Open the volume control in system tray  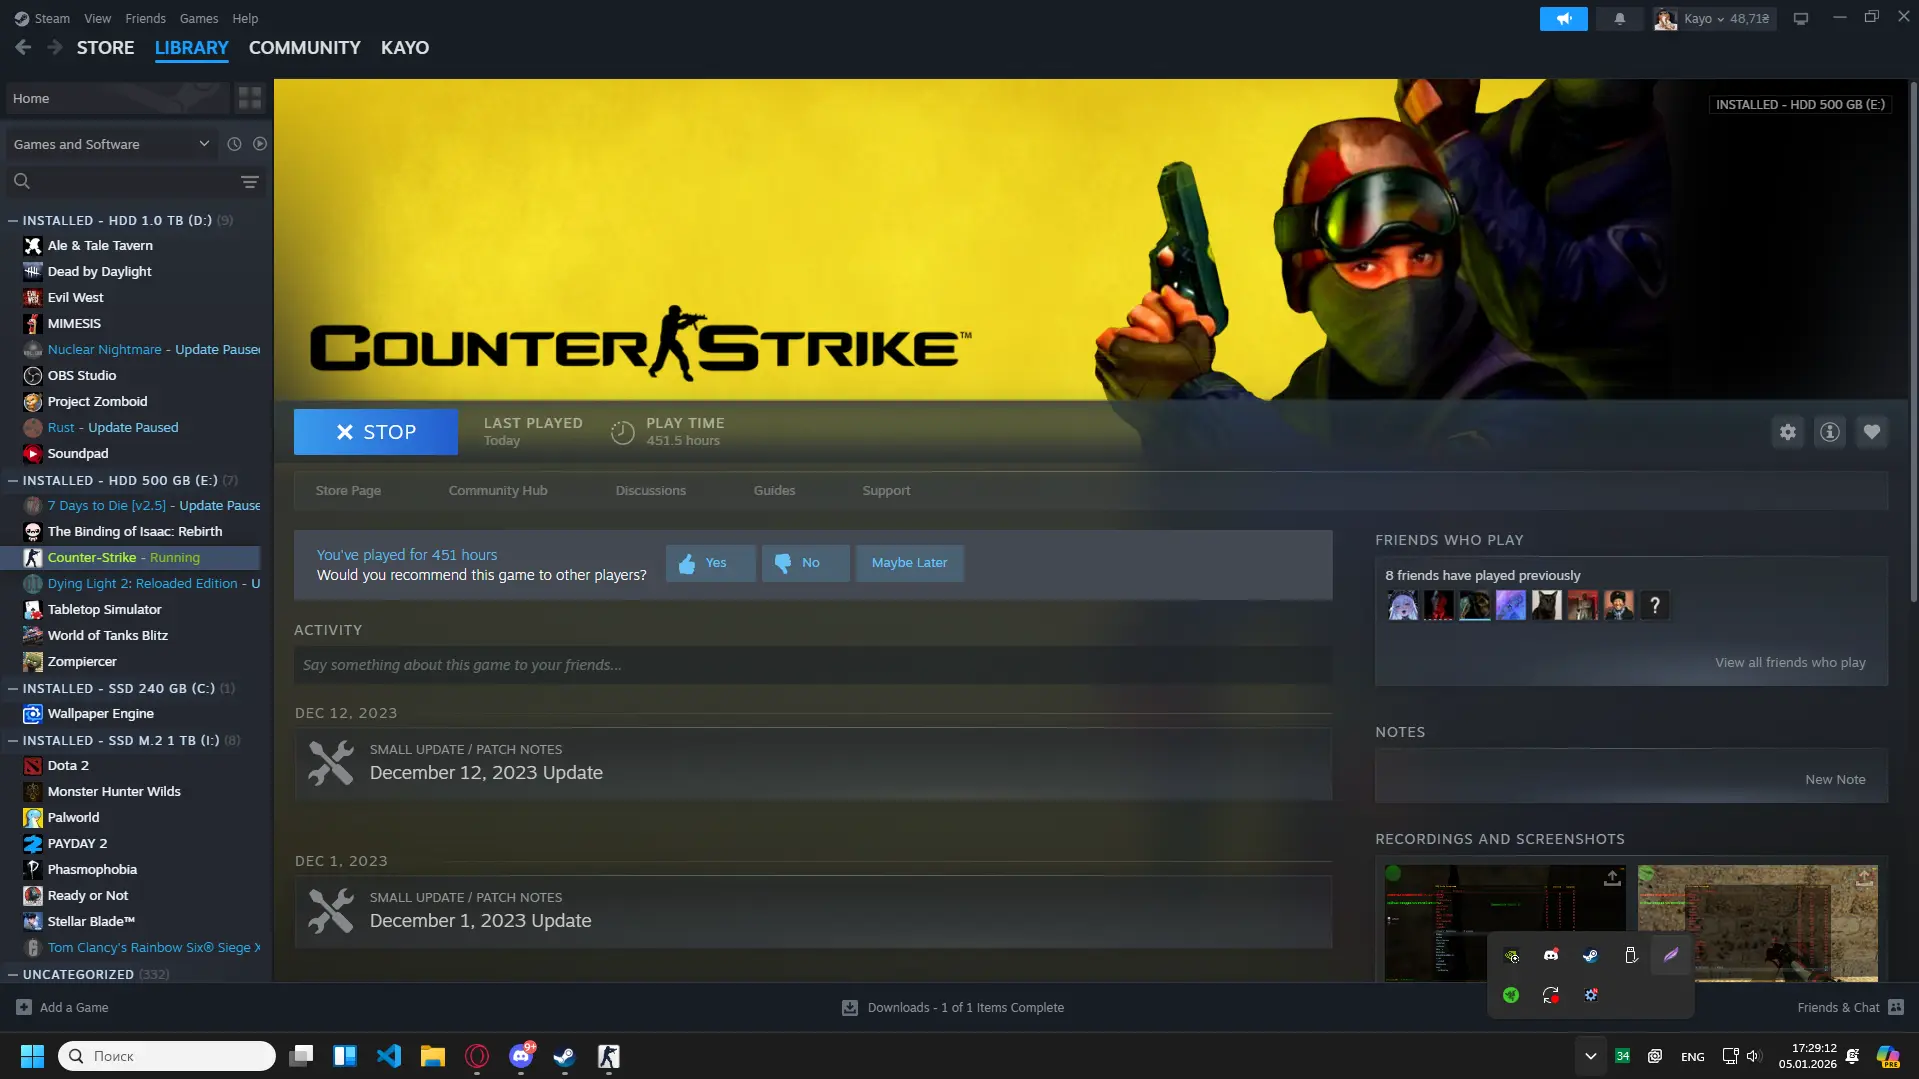click(1753, 1056)
